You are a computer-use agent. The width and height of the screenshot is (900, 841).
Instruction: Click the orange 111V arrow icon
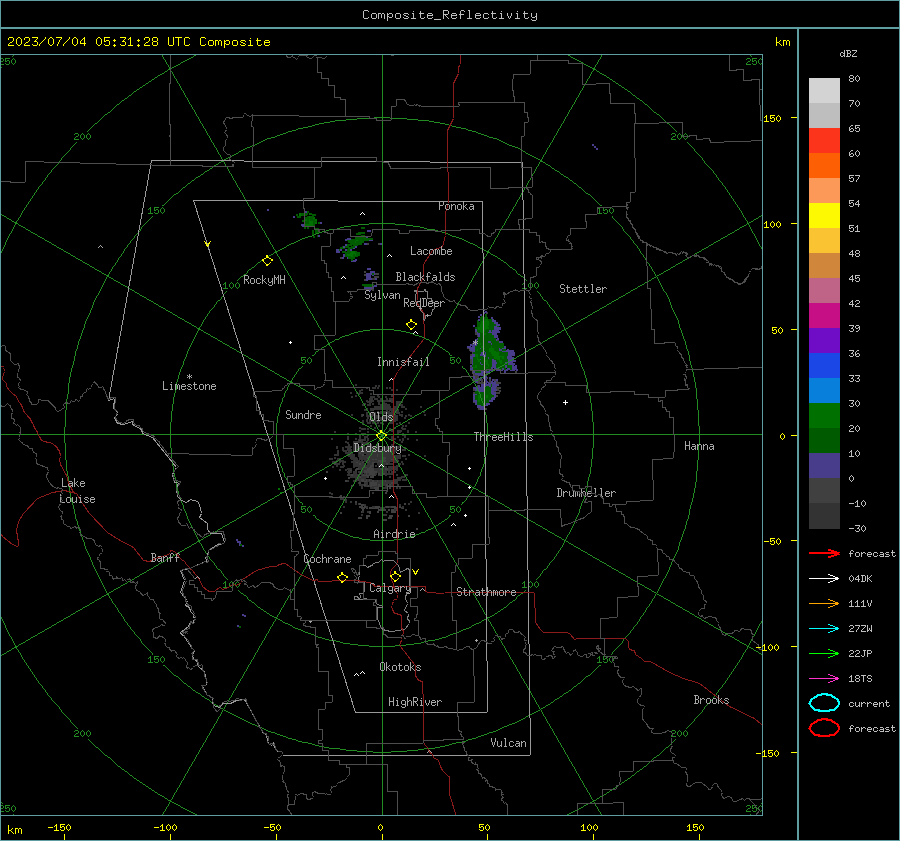click(824, 603)
